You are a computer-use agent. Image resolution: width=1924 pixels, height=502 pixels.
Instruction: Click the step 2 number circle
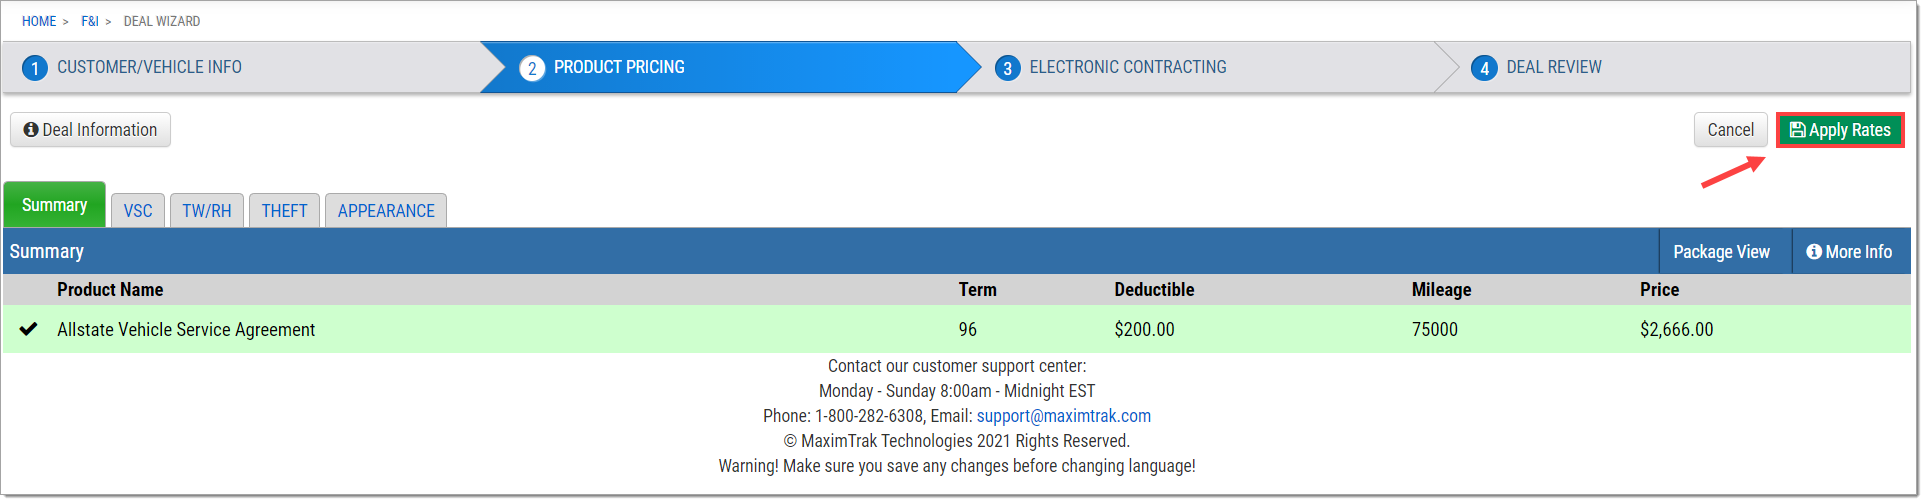point(532,68)
